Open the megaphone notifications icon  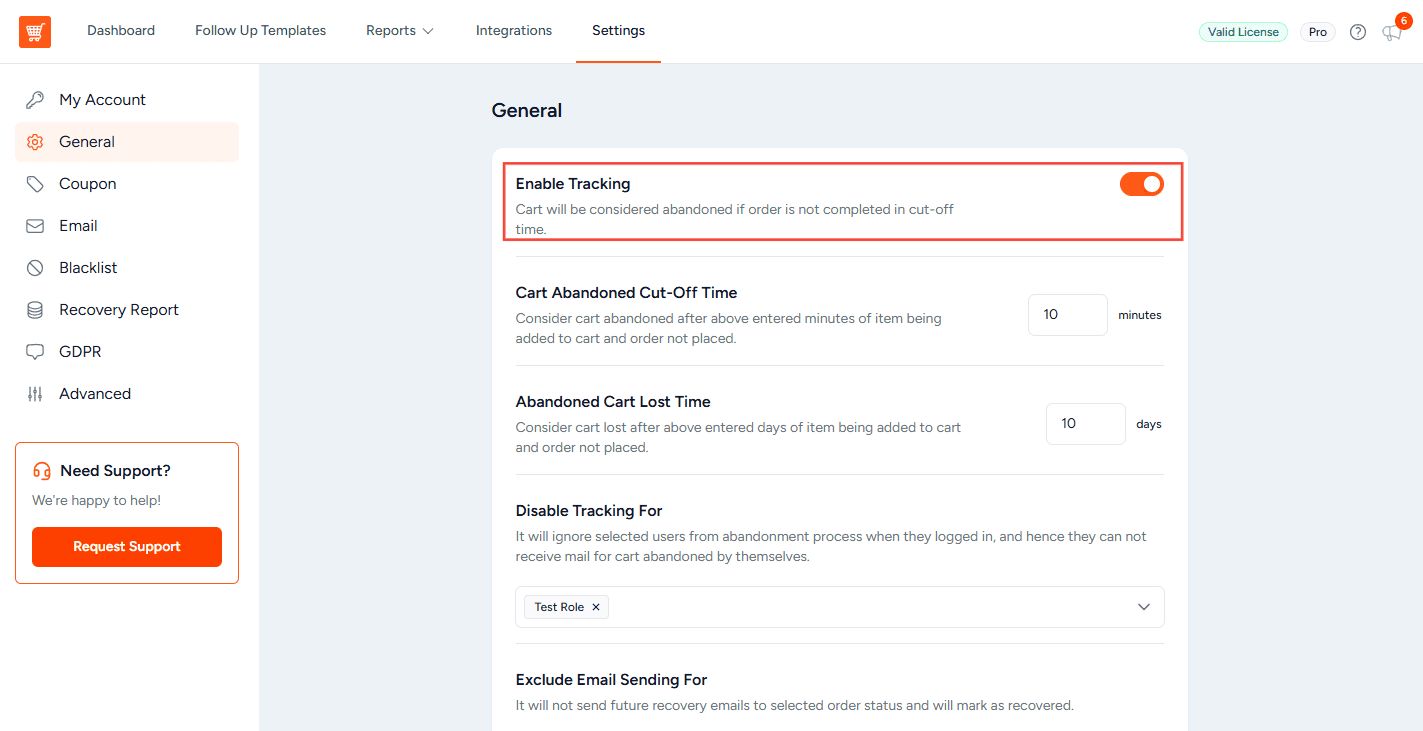1391,33
